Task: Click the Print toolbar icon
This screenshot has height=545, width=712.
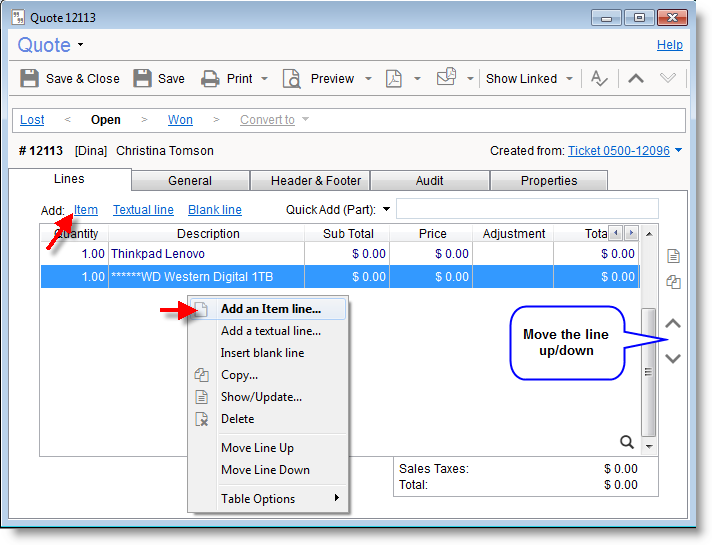Action: point(210,79)
